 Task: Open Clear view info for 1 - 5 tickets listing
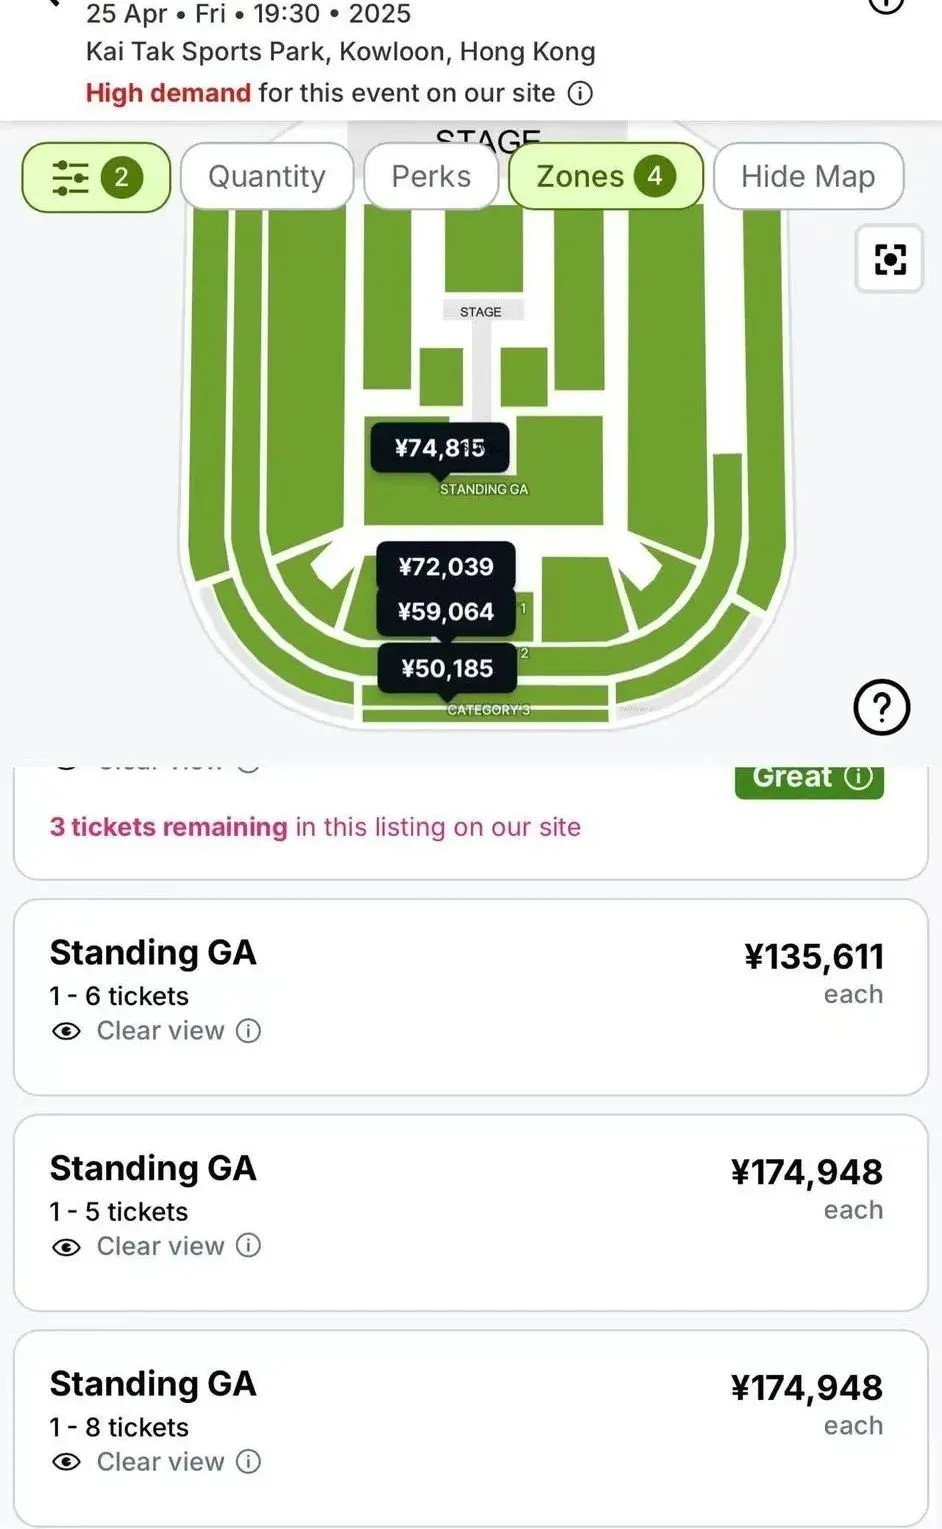pos(249,1246)
